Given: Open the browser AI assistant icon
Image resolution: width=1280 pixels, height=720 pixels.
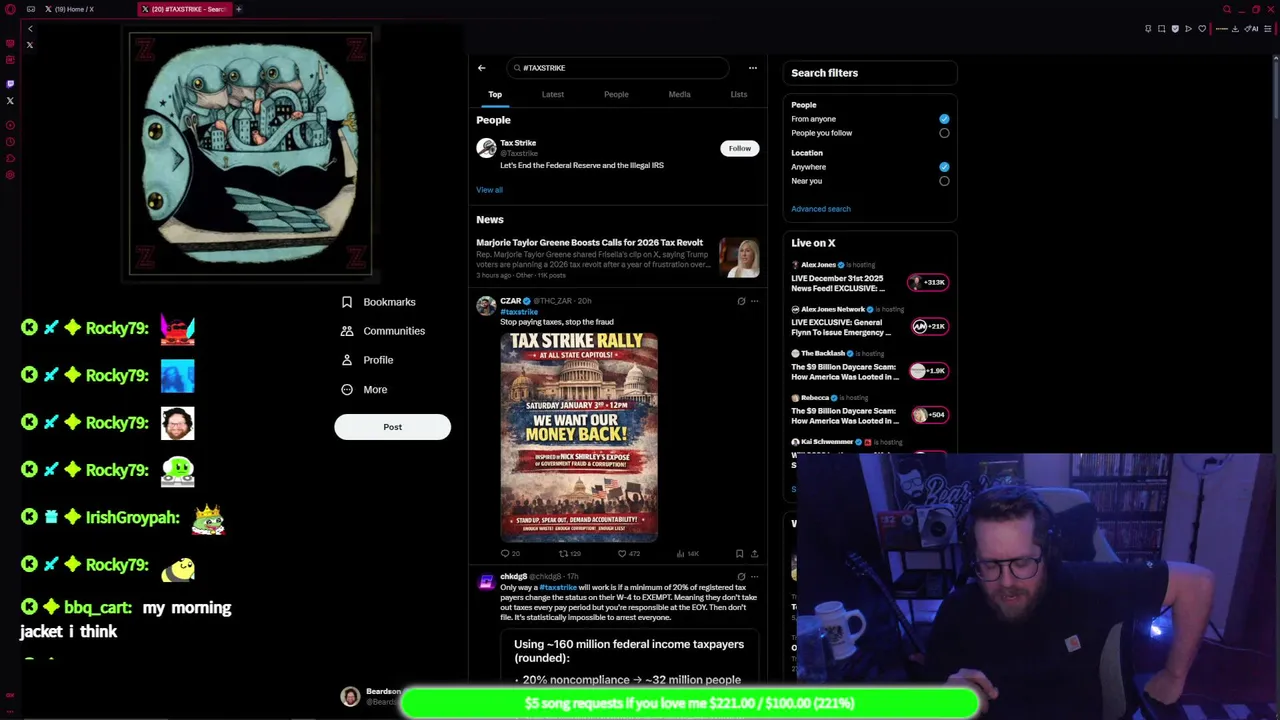Looking at the screenshot, I should [1253, 29].
